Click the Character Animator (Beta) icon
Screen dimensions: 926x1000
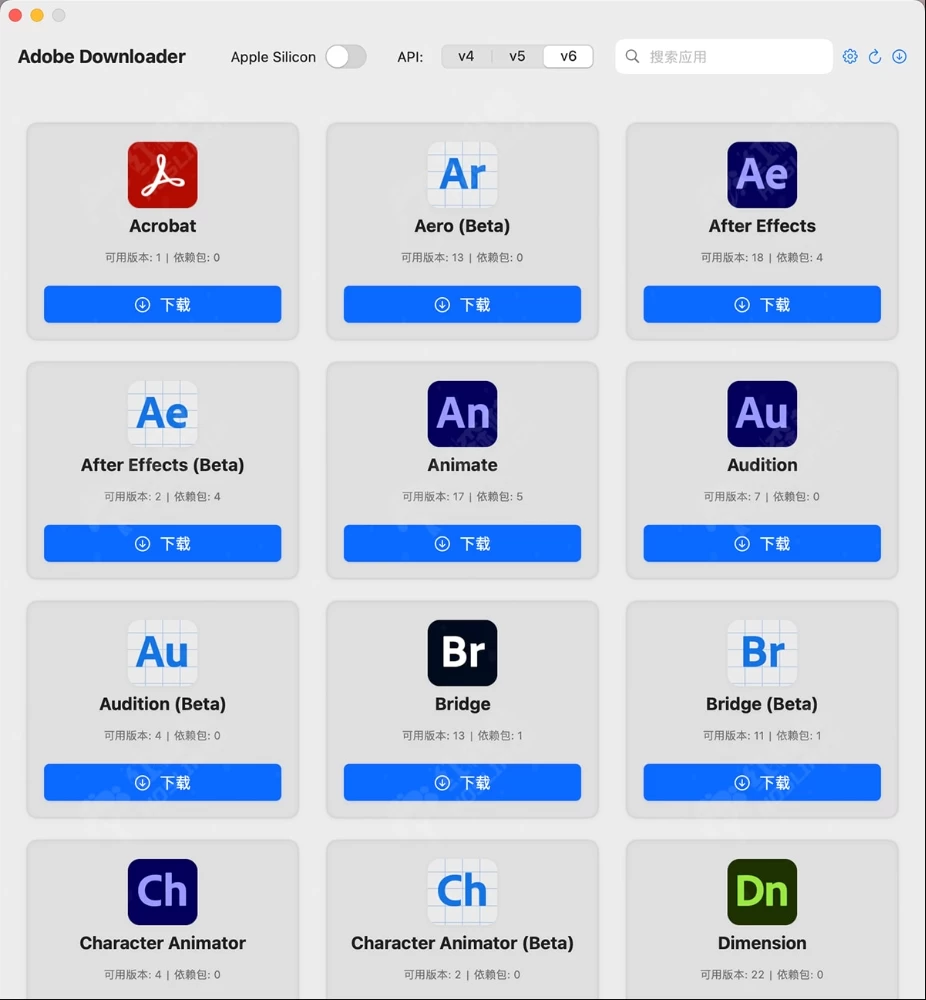point(462,892)
